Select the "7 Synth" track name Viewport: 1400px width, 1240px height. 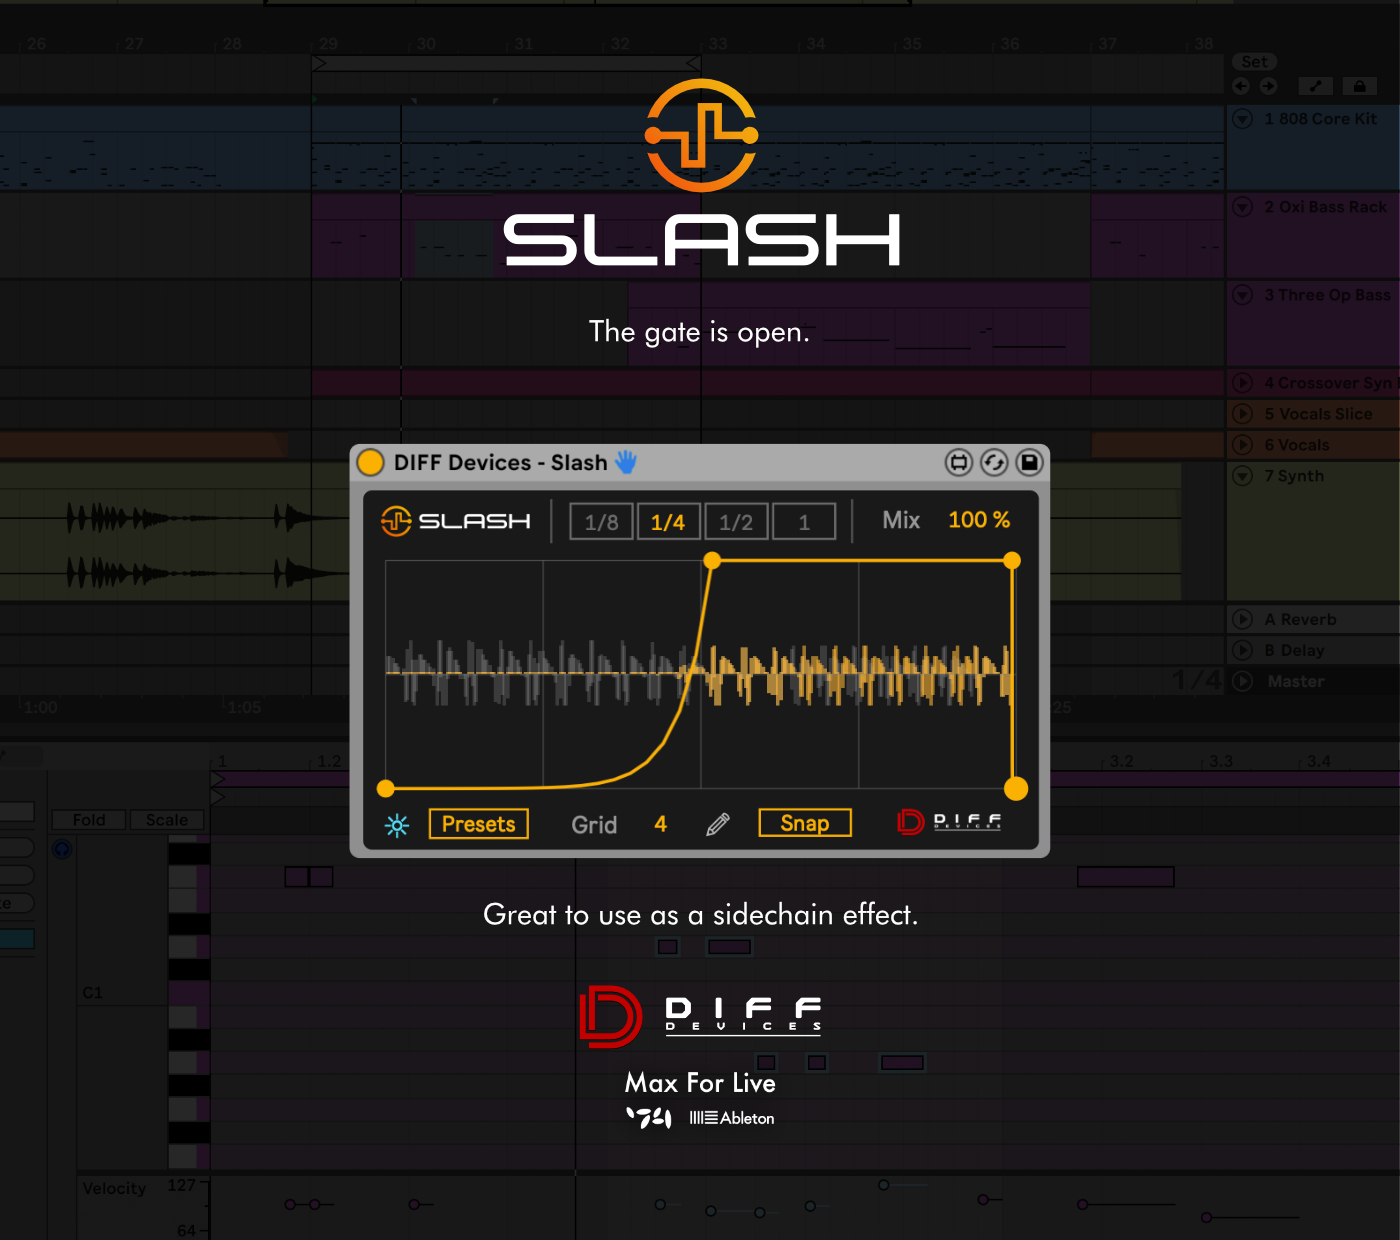(x=1294, y=476)
